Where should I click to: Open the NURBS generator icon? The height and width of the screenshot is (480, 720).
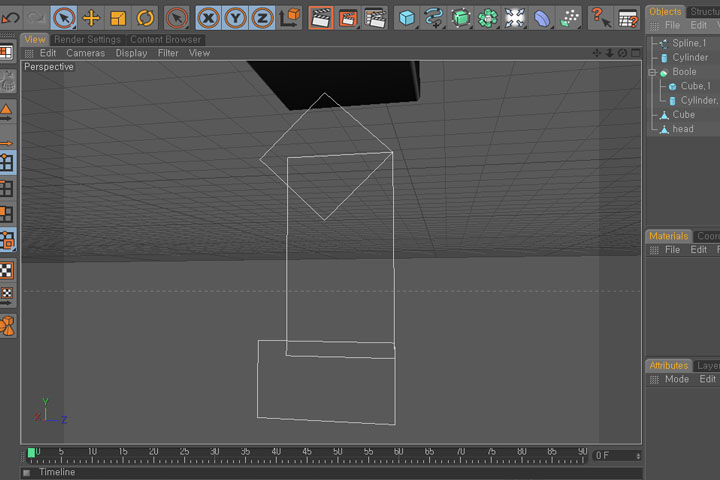[x=461, y=18]
